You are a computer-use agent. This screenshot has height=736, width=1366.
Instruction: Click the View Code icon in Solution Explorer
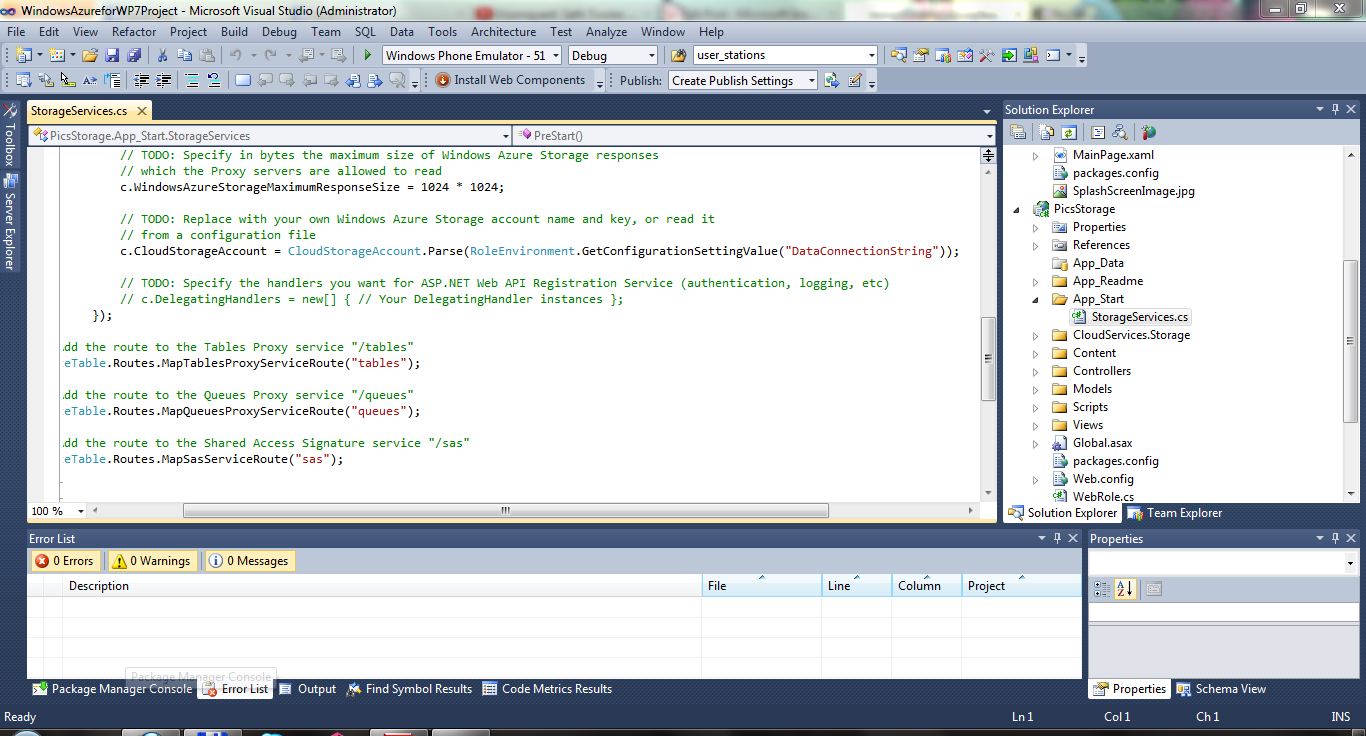tap(1097, 132)
